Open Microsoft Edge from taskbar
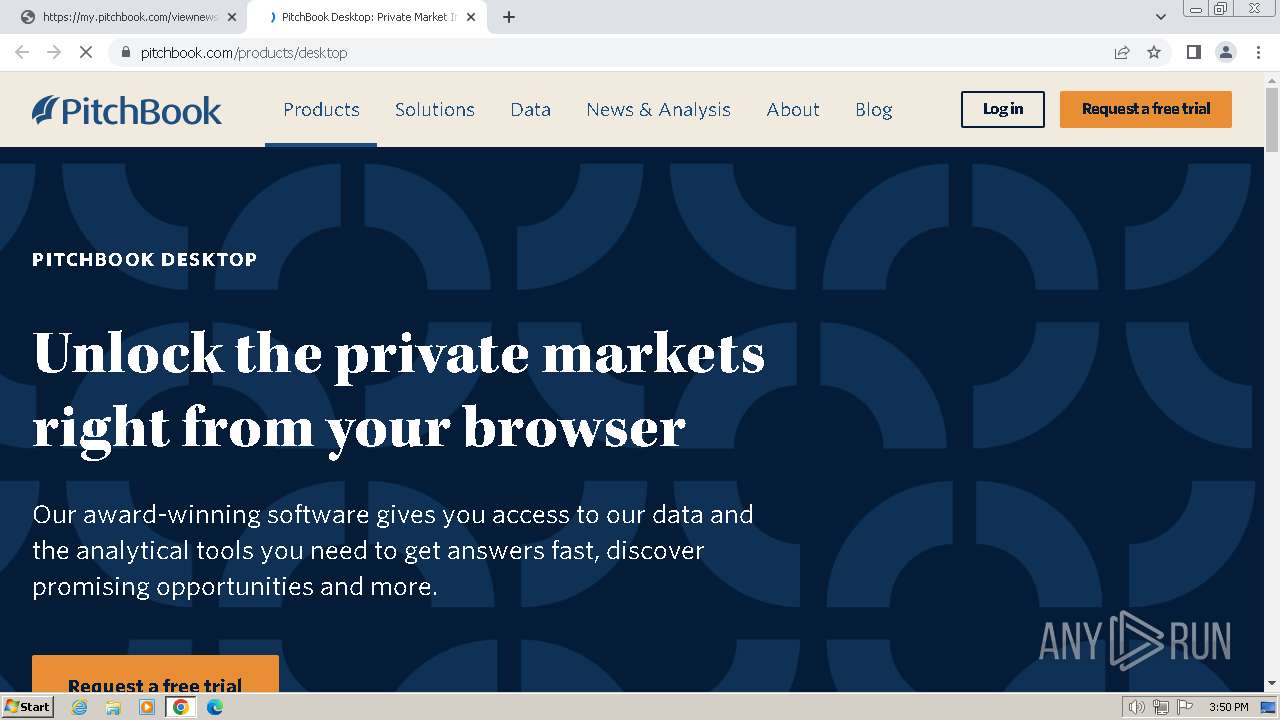 point(215,707)
